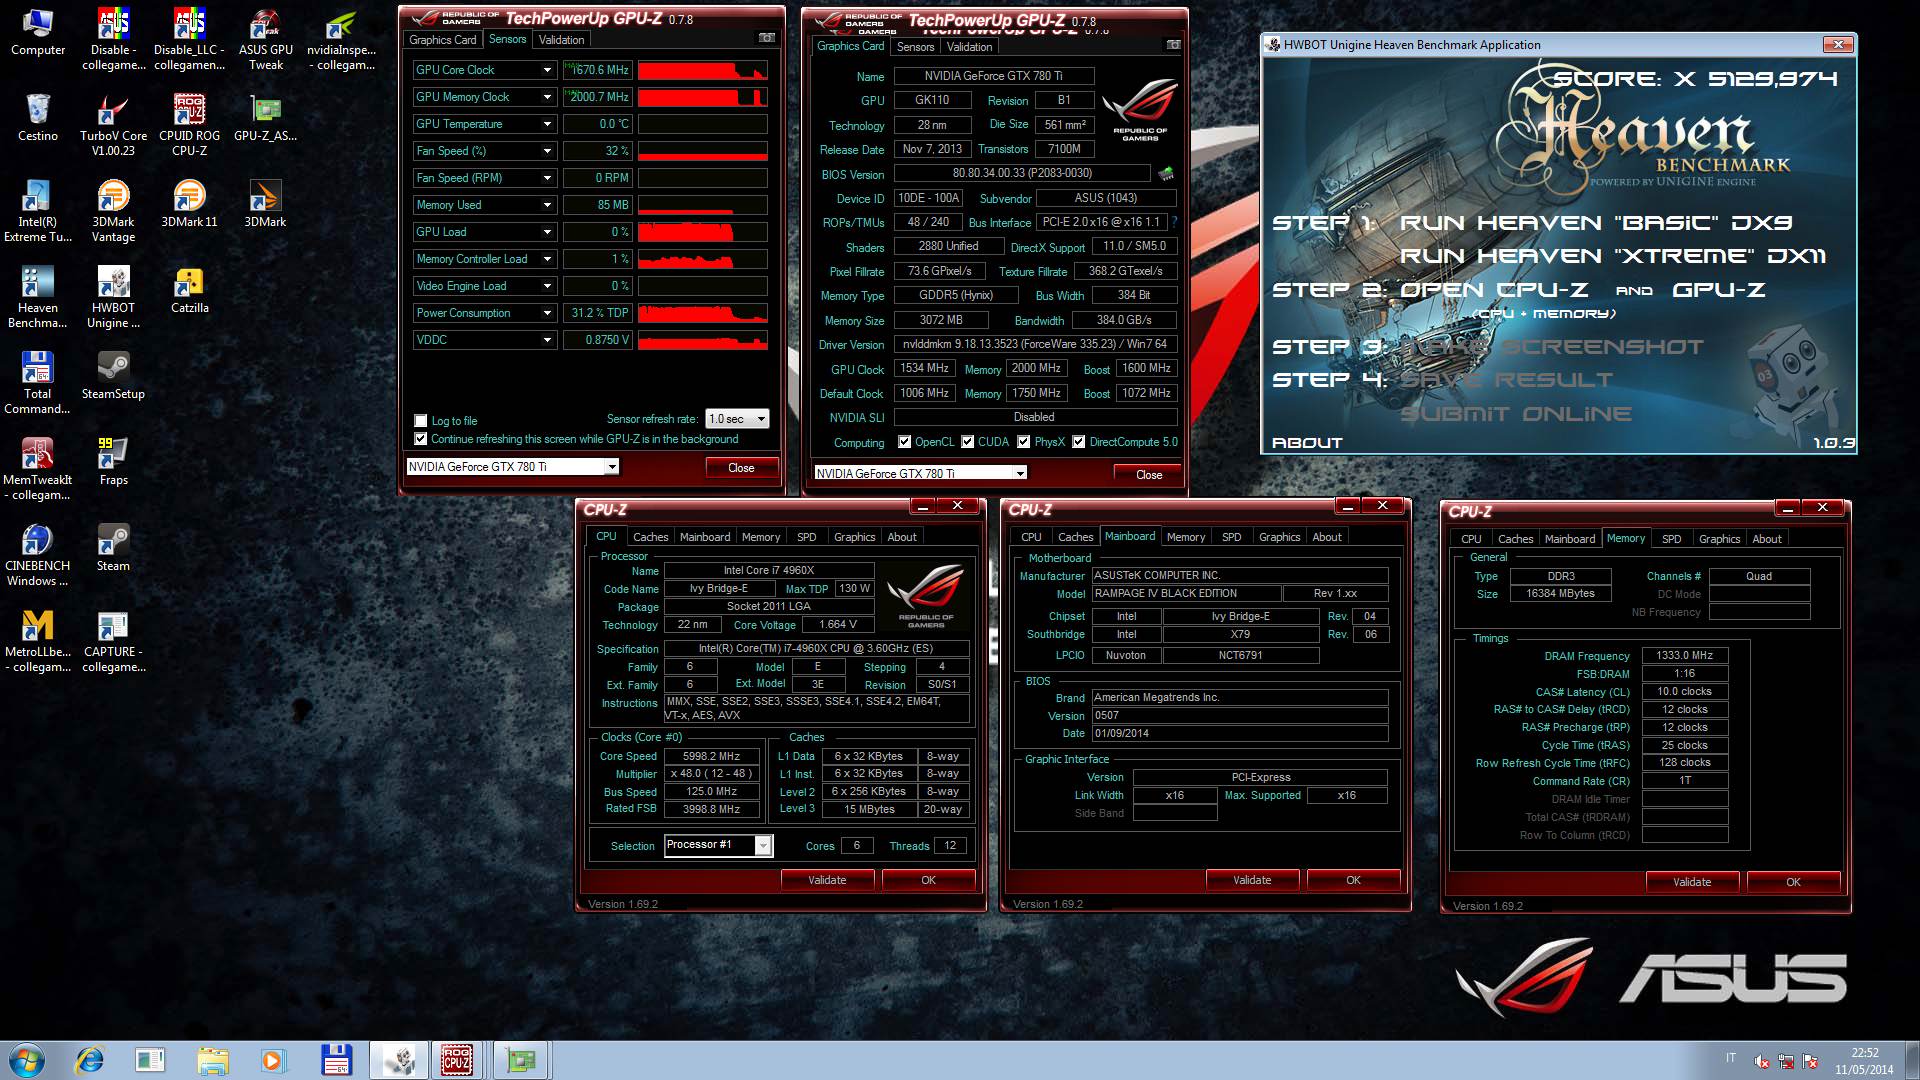Image resolution: width=1920 pixels, height=1080 pixels.
Task: Open Sensors tab in GPU-Z Graphics Card window
Action: 915,47
